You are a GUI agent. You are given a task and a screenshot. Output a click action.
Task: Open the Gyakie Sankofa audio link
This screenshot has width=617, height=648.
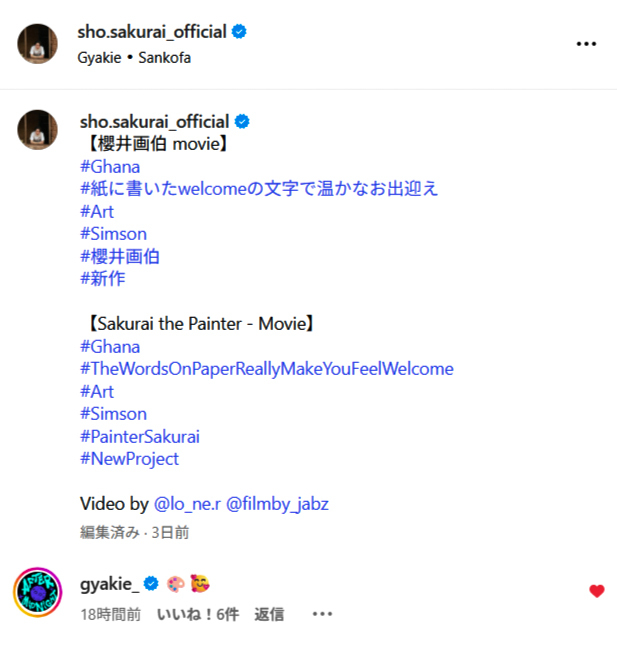pyautogui.click(x=134, y=57)
